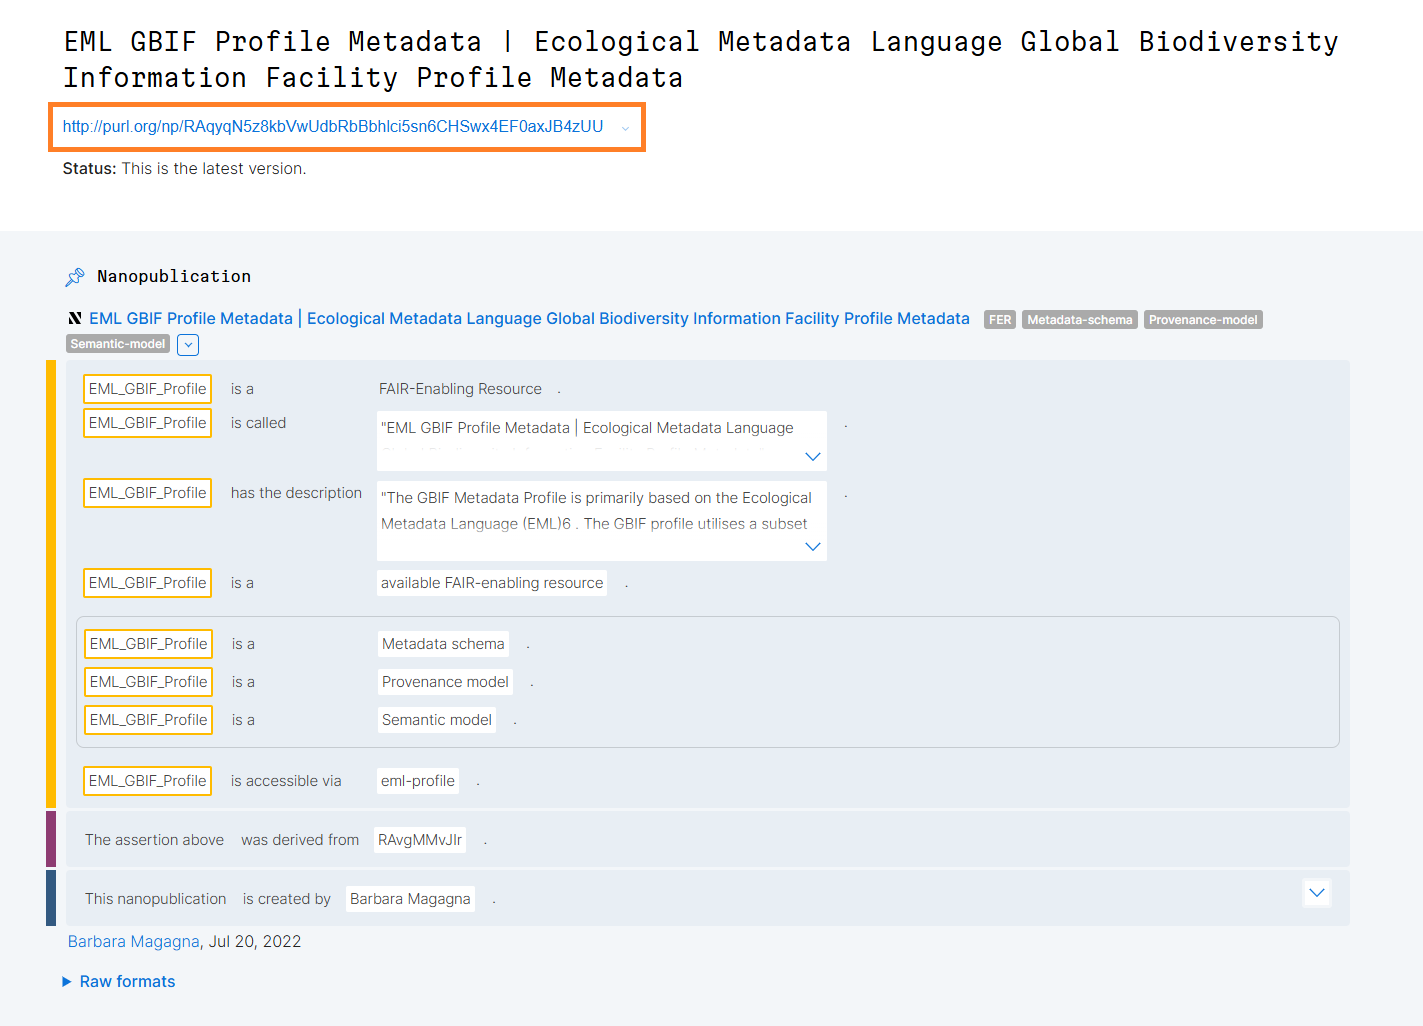Click the pin icon beside the Nanopublication heading
The width and height of the screenshot is (1423, 1026).
[x=75, y=277]
